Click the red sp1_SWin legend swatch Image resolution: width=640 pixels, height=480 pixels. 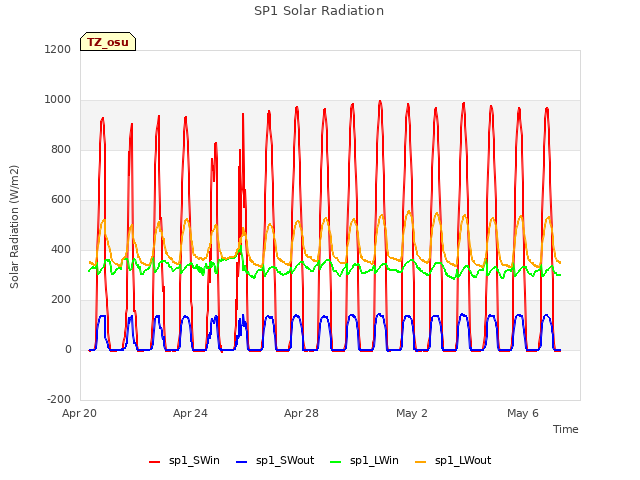point(154,462)
